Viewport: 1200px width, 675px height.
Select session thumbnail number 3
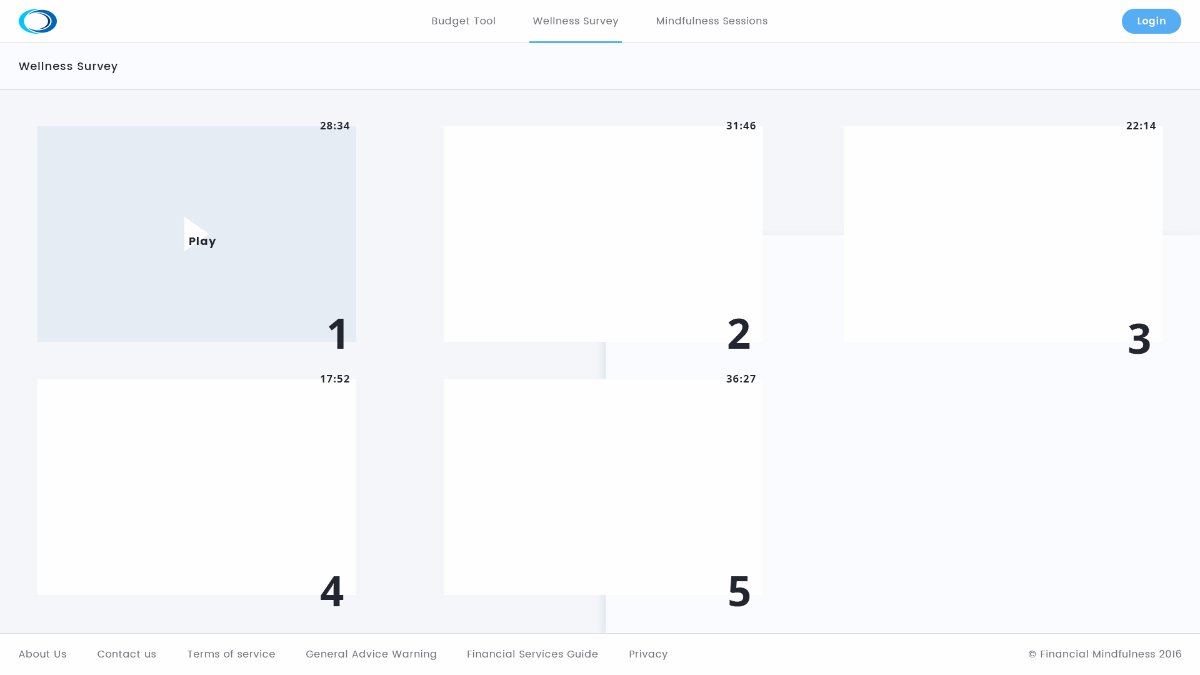pos(1002,234)
